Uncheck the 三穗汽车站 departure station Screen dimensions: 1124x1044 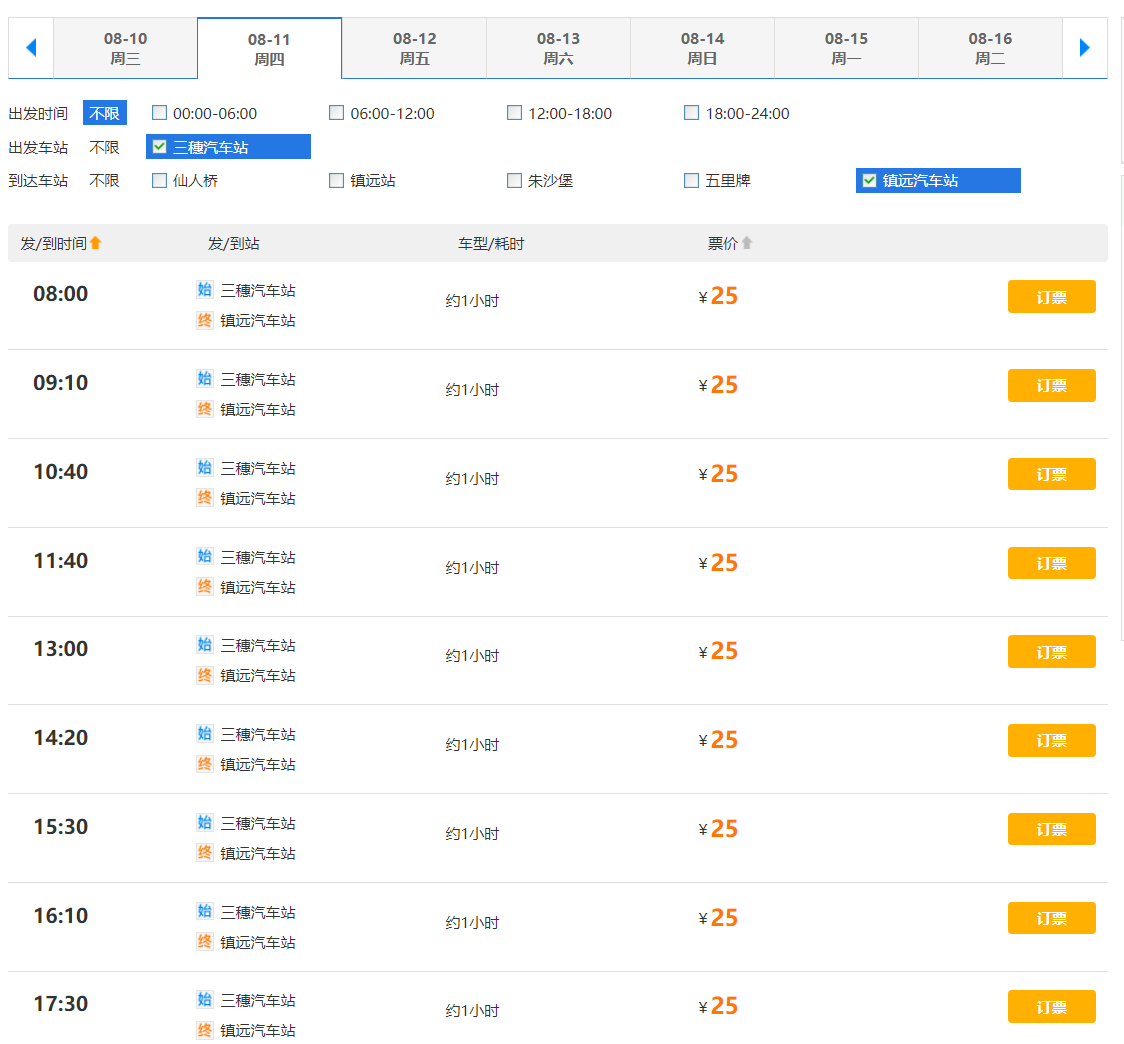tap(160, 147)
